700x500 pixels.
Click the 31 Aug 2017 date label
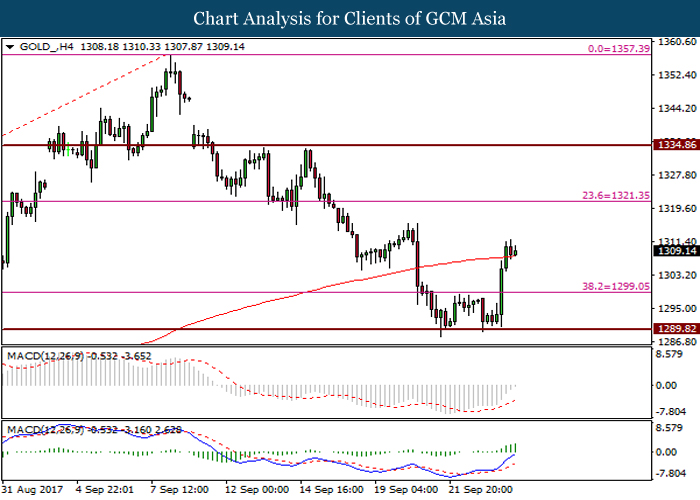click(32, 489)
